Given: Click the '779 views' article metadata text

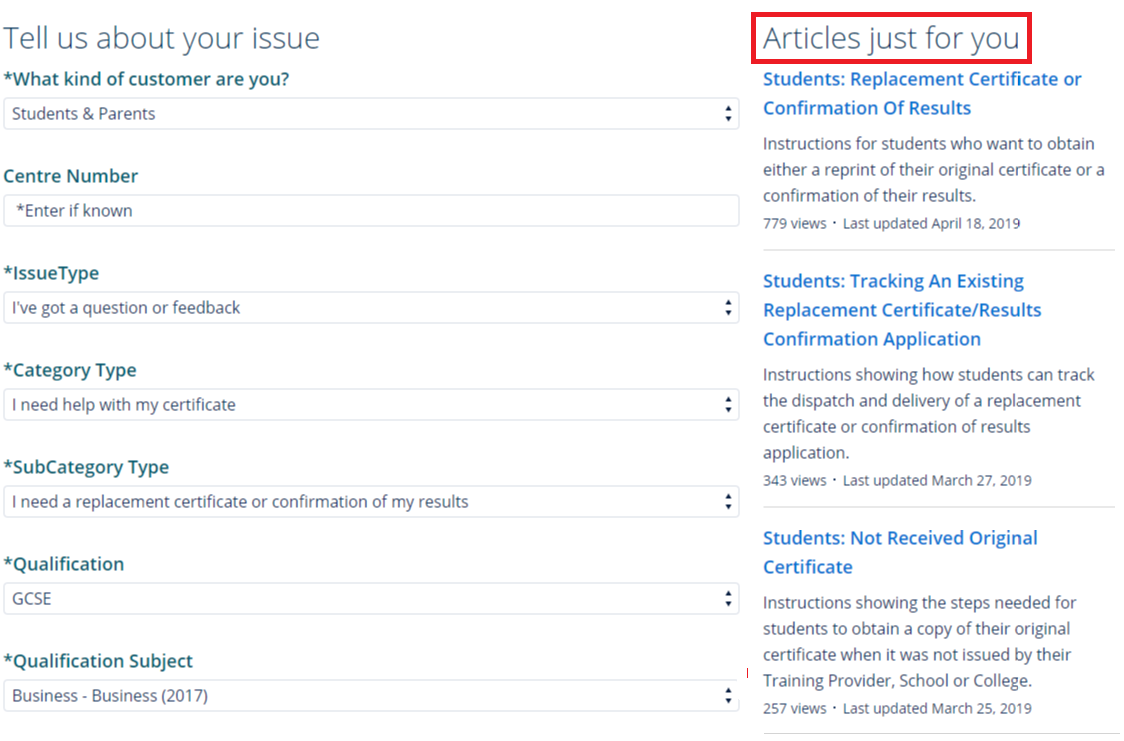Looking at the screenshot, I should click(x=794, y=224).
